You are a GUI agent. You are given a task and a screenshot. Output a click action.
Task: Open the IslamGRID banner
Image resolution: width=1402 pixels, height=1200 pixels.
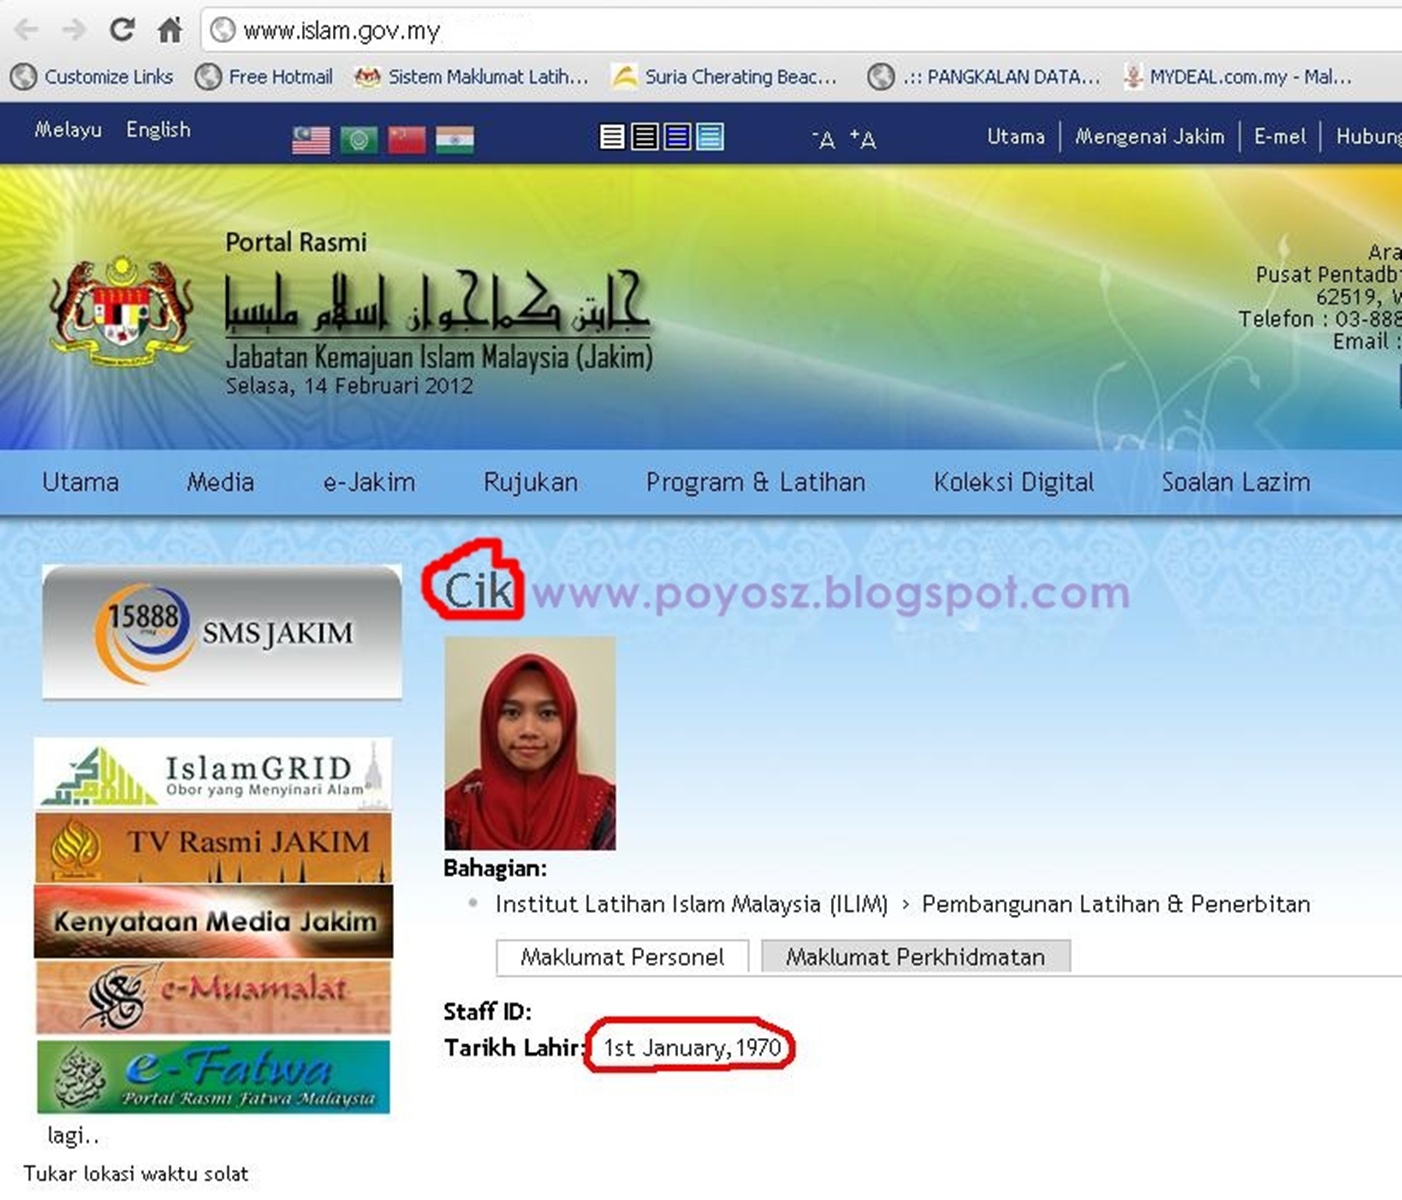tap(213, 774)
